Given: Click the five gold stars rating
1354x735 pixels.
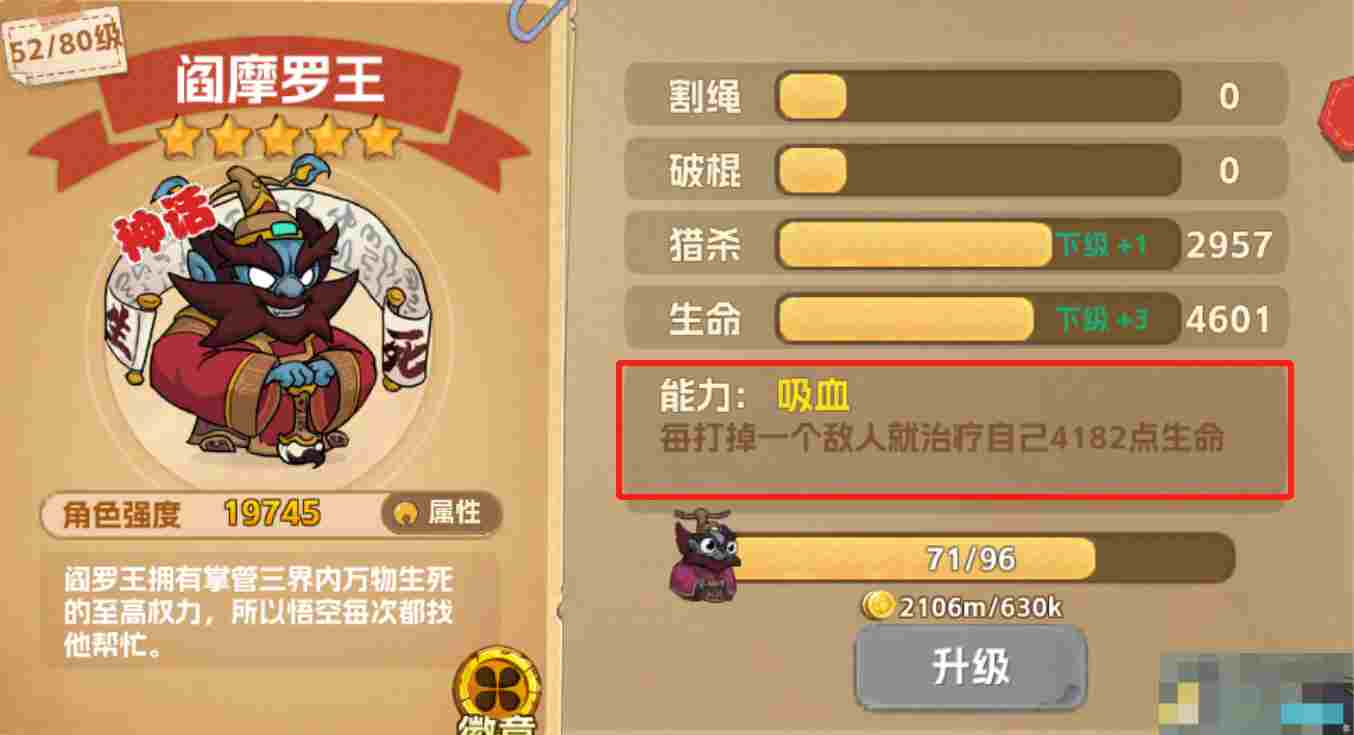Looking at the screenshot, I should [x=279, y=136].
